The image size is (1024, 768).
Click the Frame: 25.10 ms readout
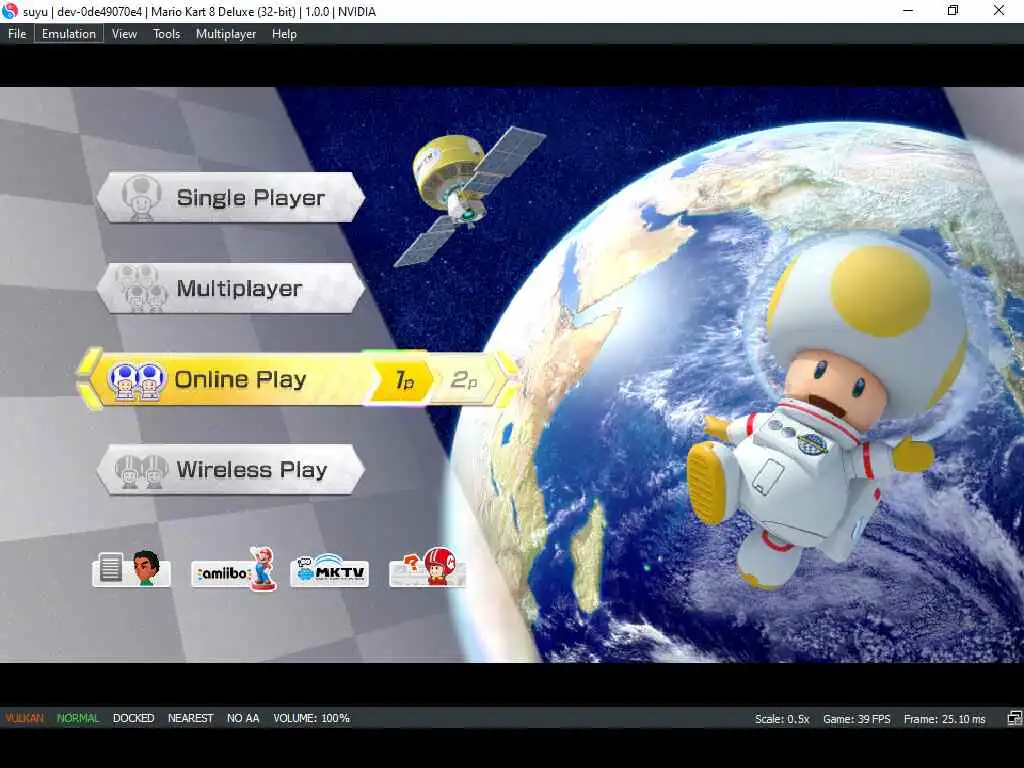click(944, 718)
